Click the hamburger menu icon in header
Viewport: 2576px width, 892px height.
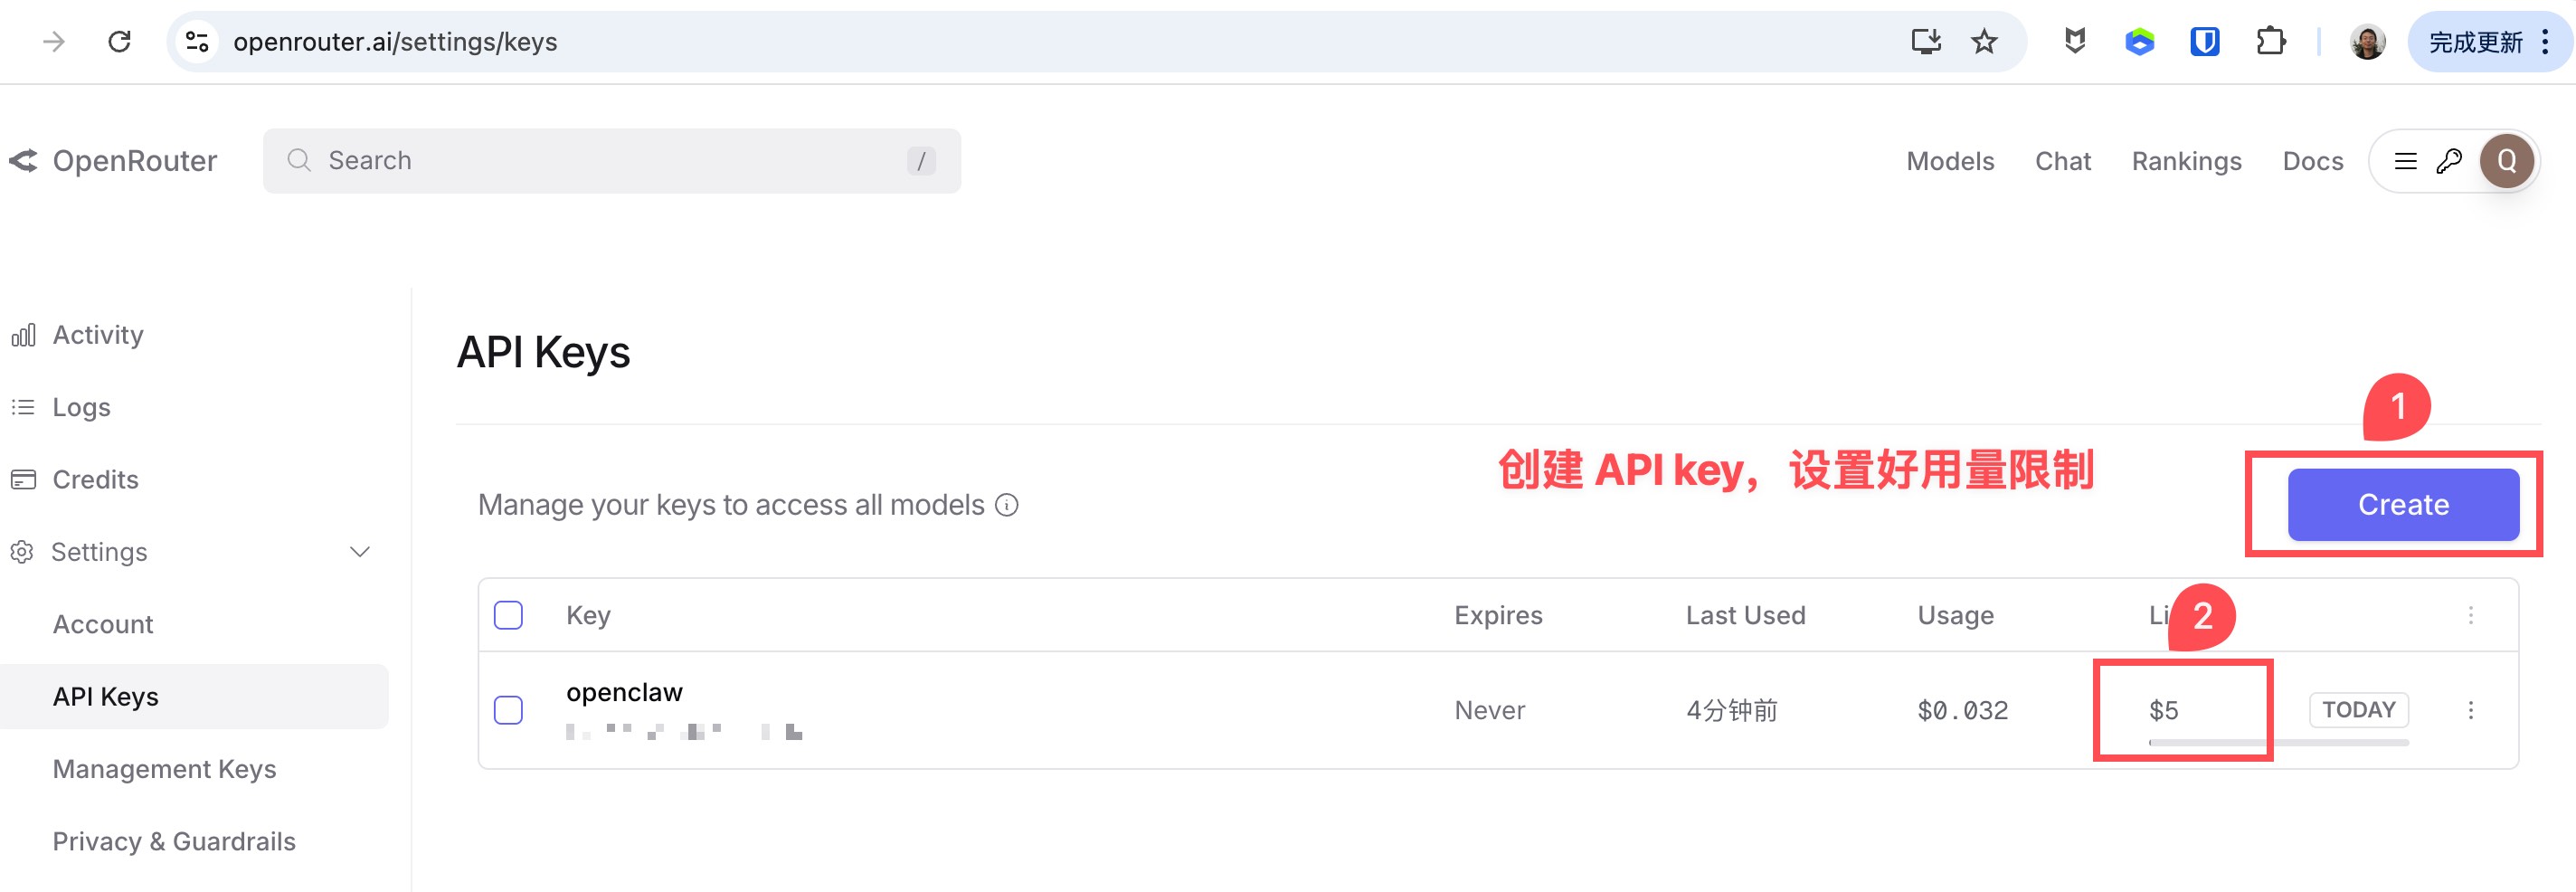point(2405,161)
